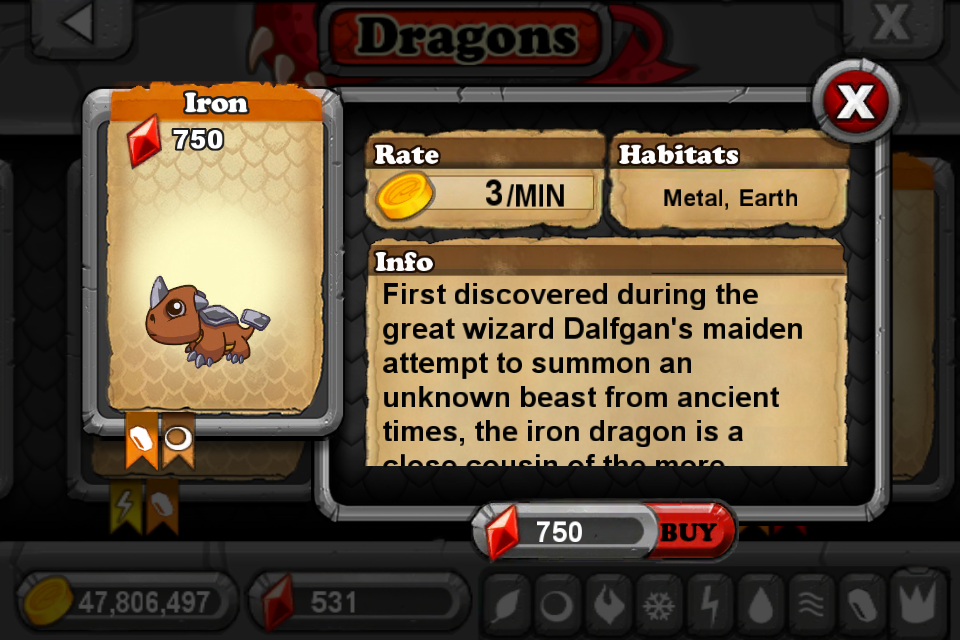Click the Habitats Metal, Earth panel
The image size is (960, 640).
click(730, 180)
